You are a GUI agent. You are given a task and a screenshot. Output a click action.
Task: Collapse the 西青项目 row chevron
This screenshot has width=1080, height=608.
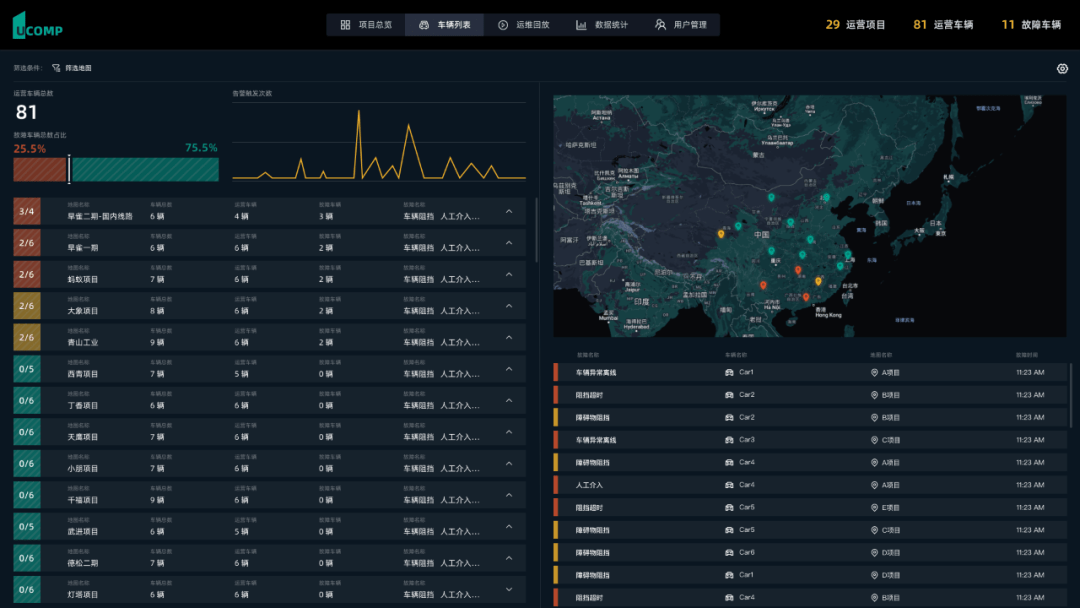(509, 369)
